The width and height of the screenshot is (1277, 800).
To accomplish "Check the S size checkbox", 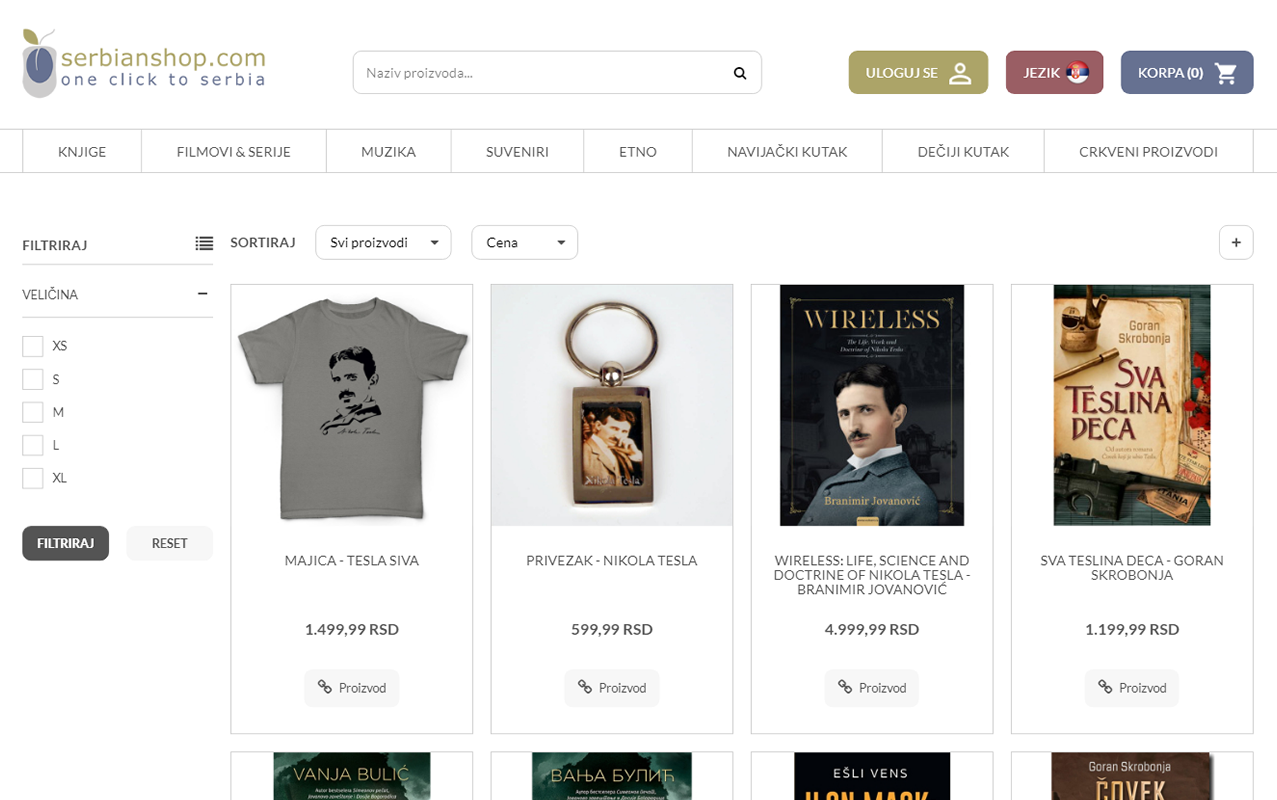I will (33, 379).
